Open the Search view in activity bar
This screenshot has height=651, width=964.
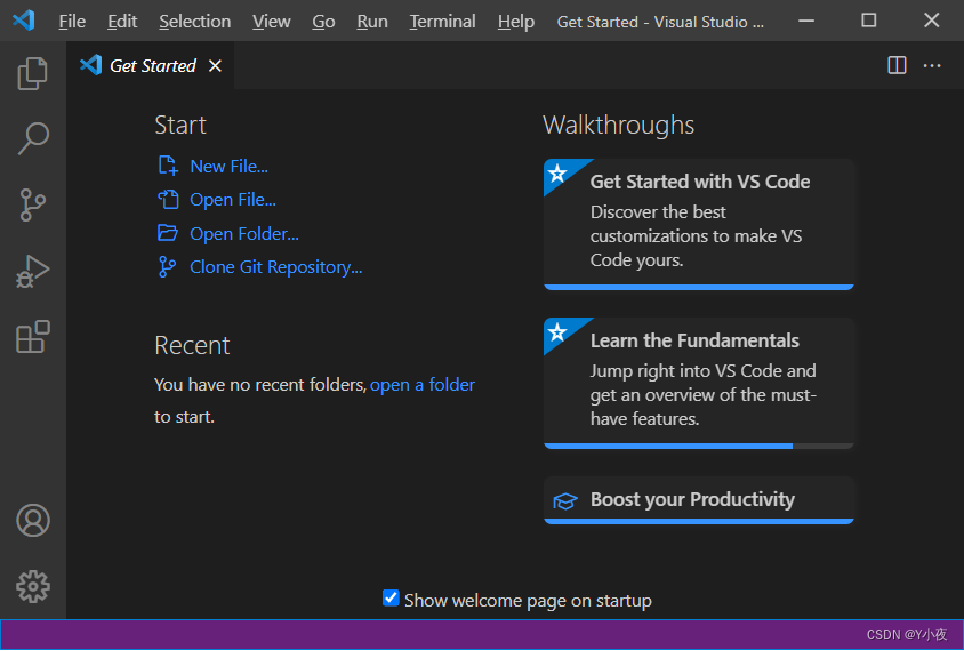(33, 138)
